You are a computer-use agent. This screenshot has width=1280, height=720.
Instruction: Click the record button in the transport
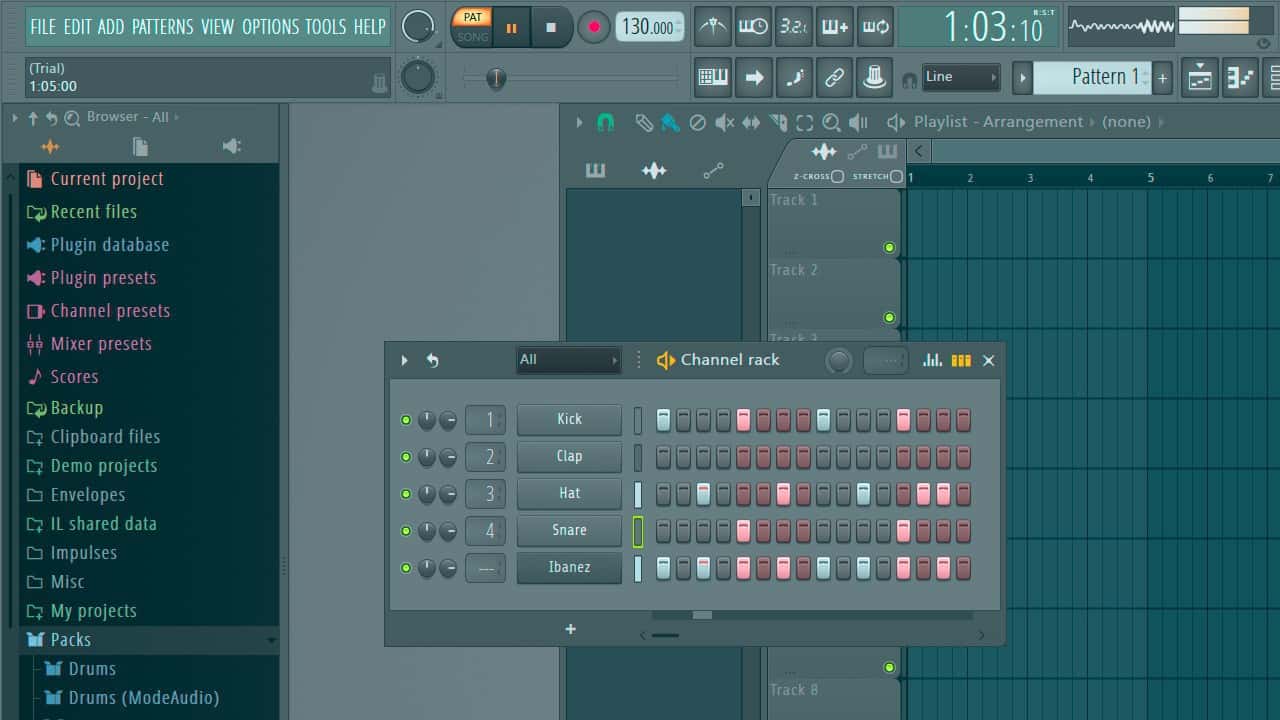point(593,27)
